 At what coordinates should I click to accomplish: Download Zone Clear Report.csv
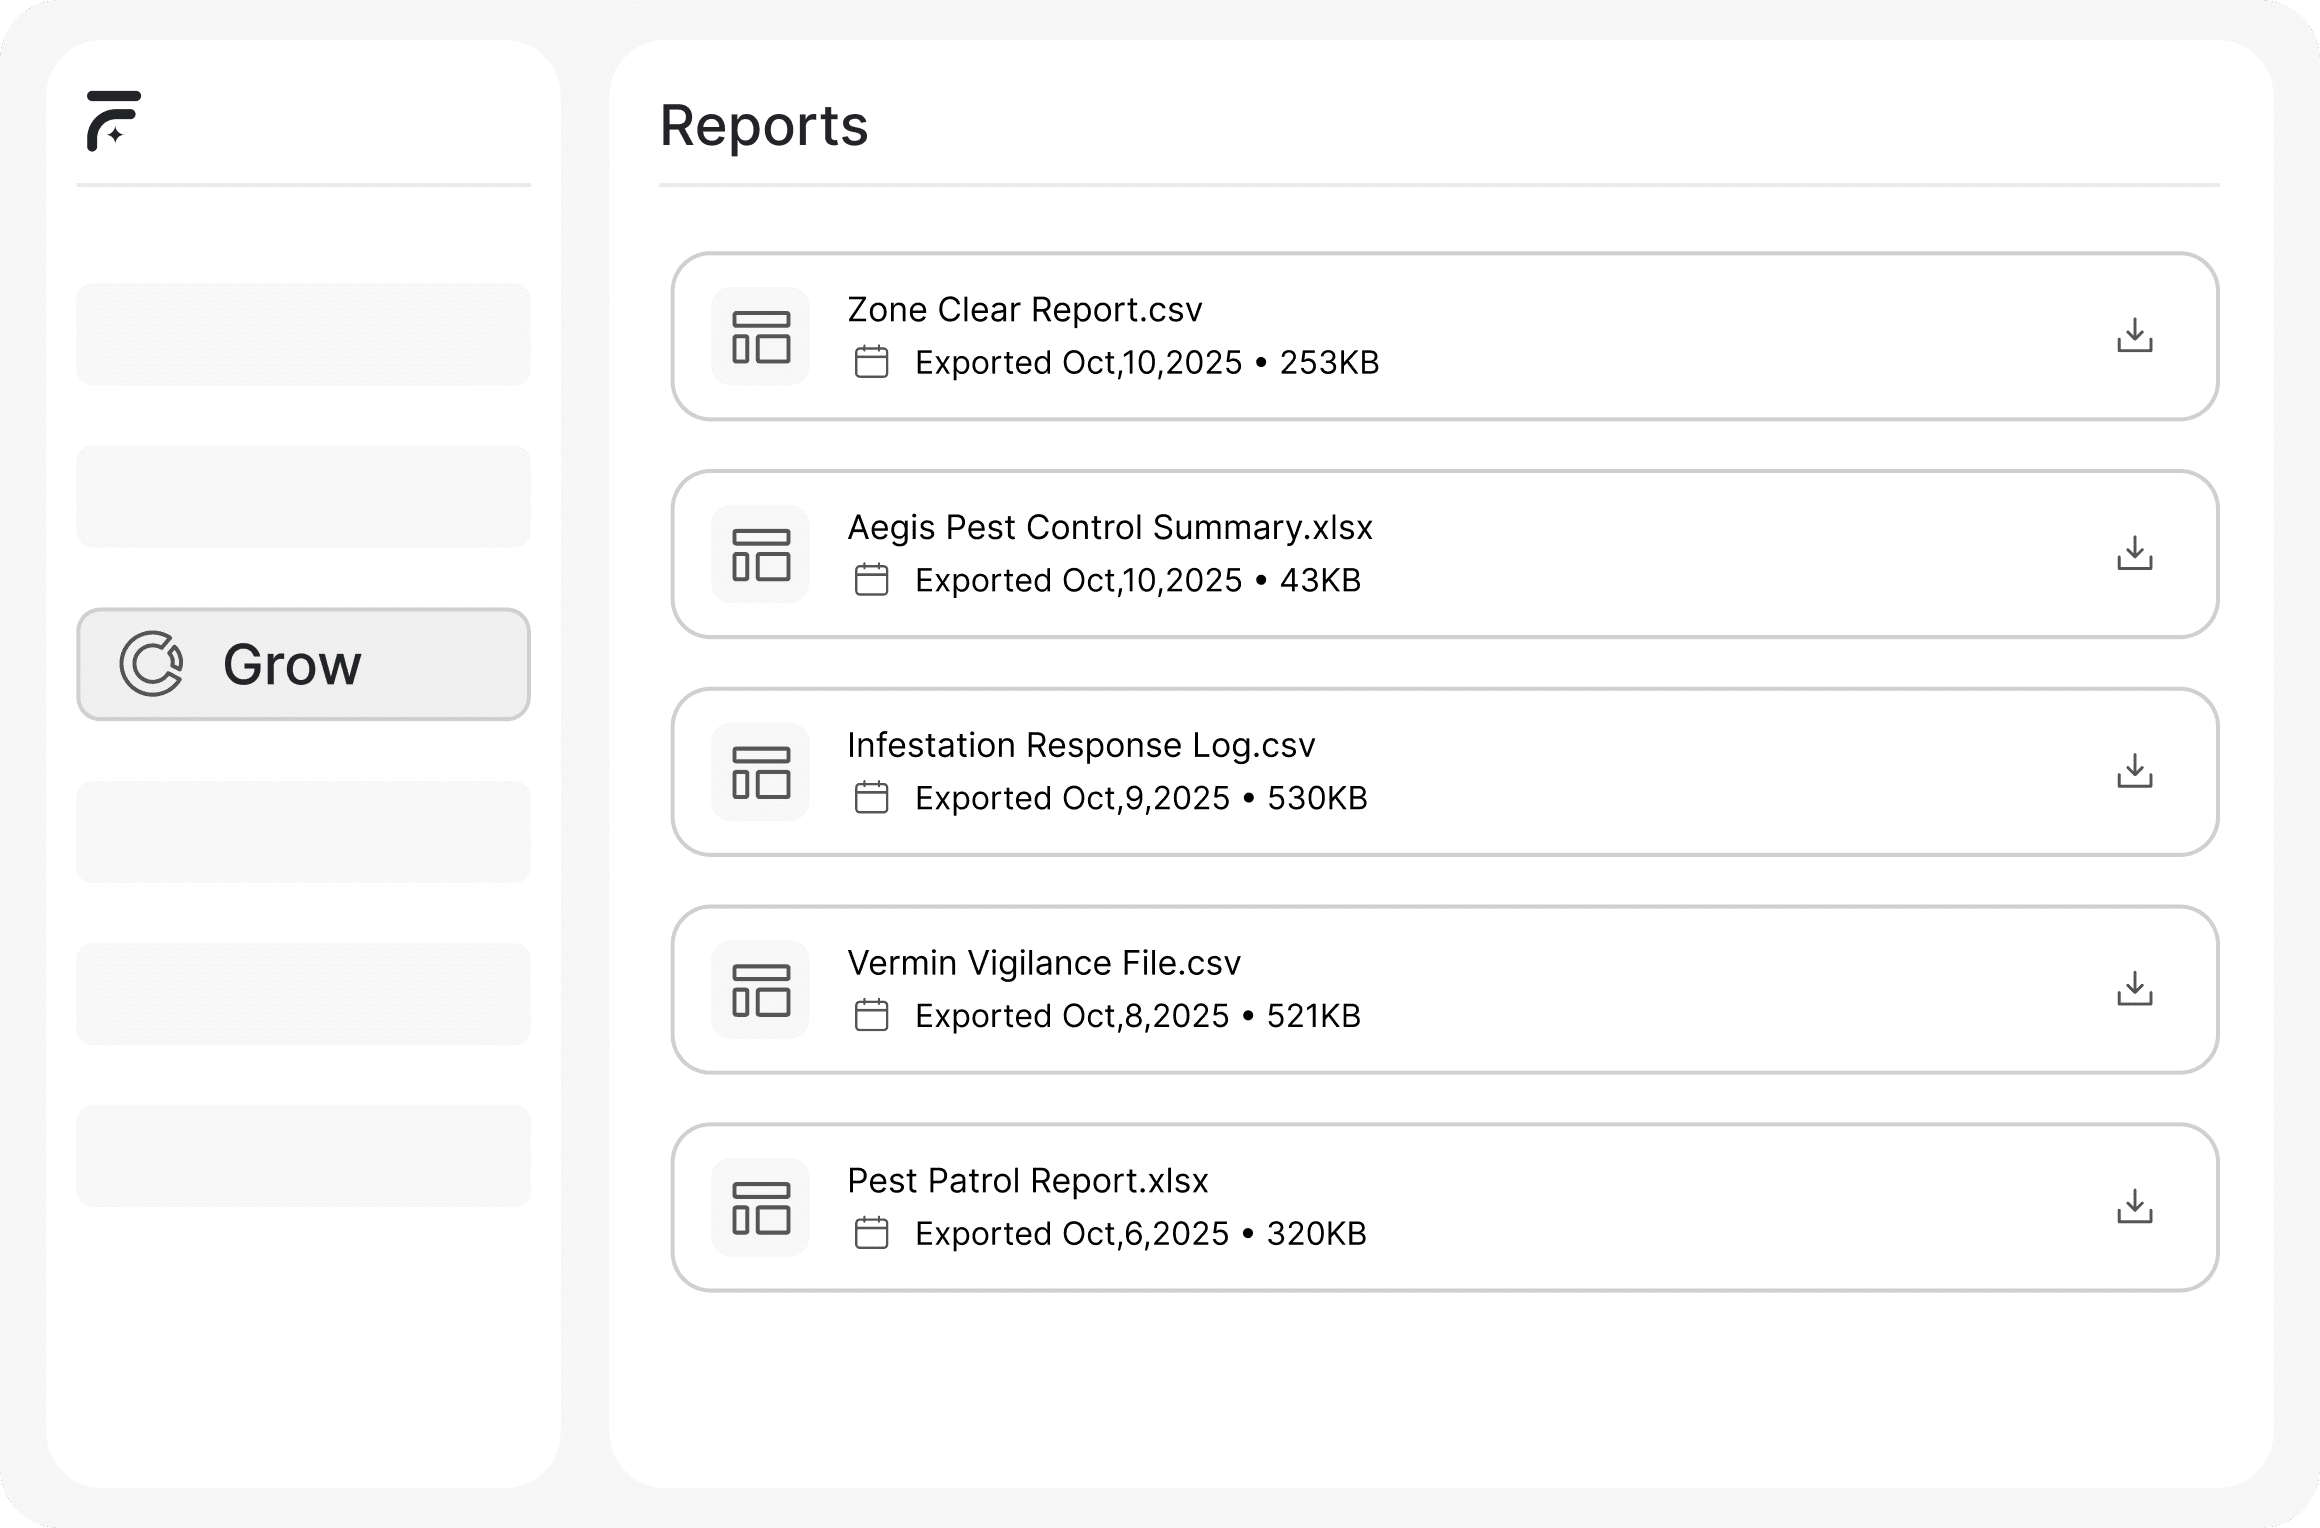coord(2134,336)
